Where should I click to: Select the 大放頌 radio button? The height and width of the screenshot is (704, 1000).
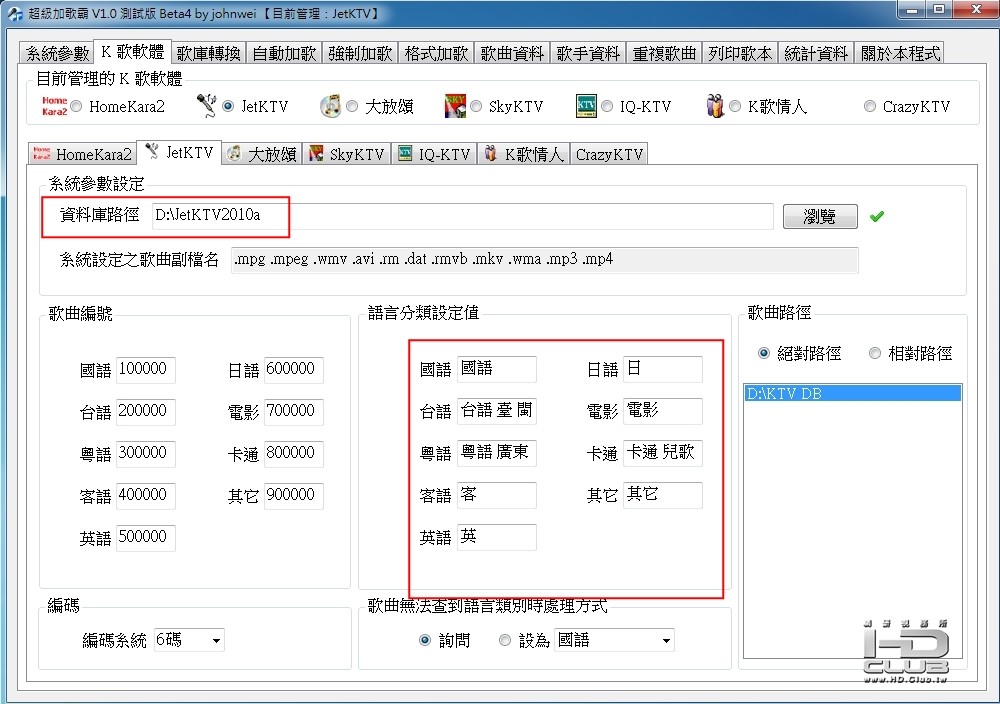(x=352, y=106)
